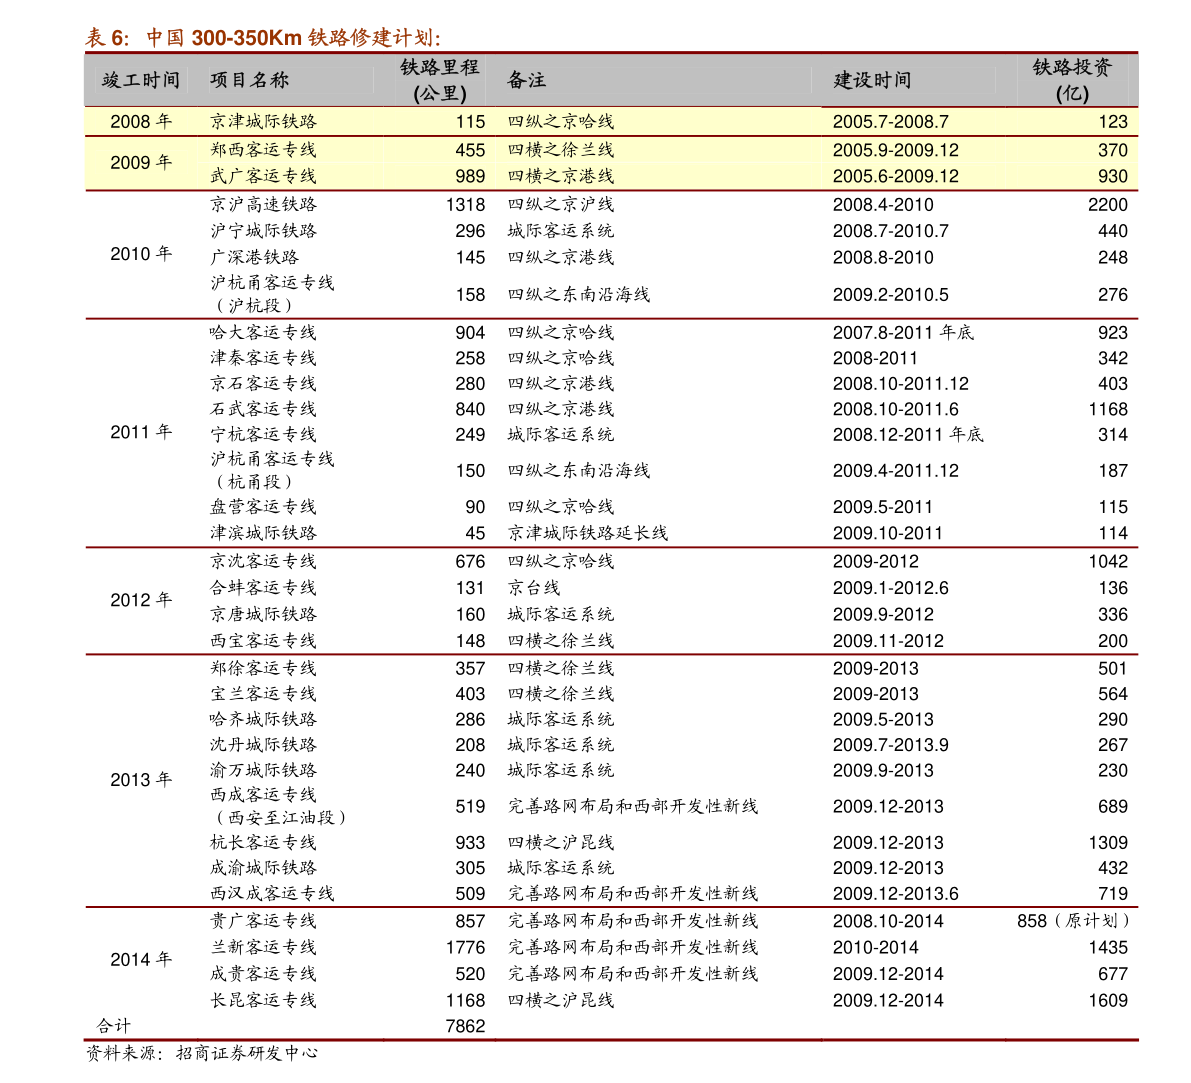Click the investment value 123
The width and height of the screenshot is (1191, 1083).
click(x=1112, y=122)
